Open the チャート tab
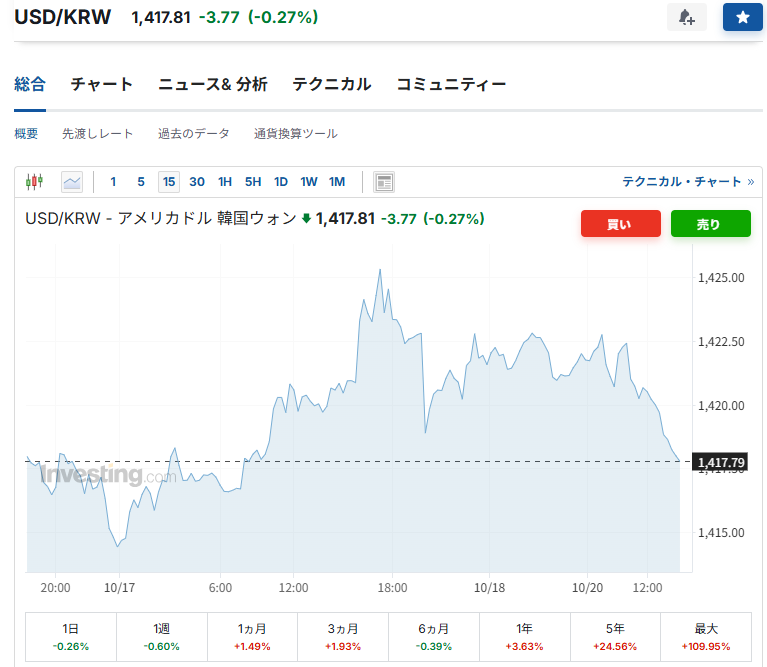 point(101,84)
